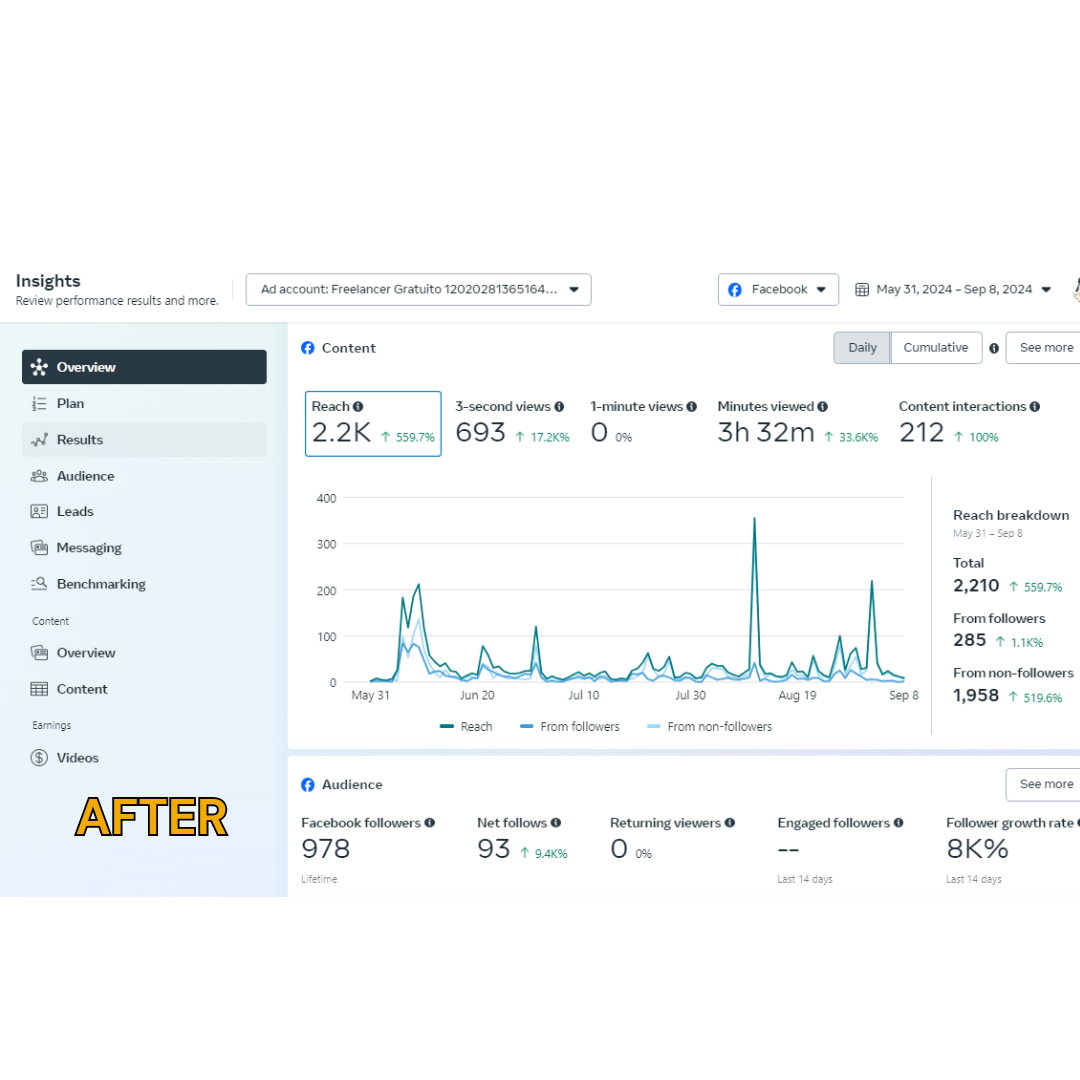
Task: Open Overview in the sidebar top section
Action: (x=144, y=366)
